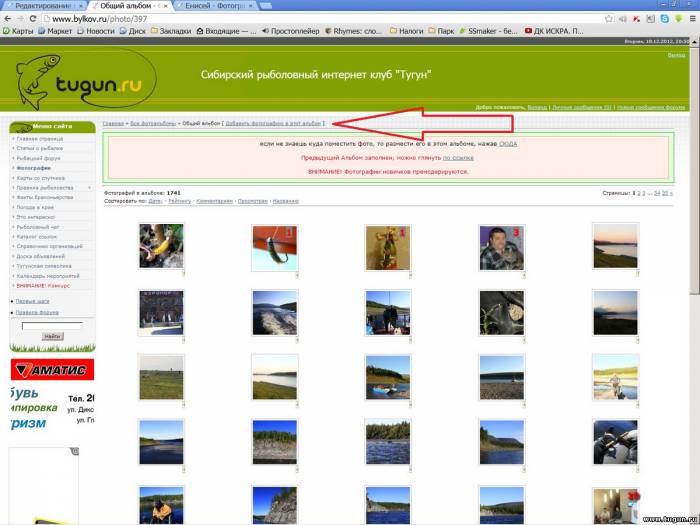Open a new browser tab
The image size is (700, 525).
tap(266, 6)
